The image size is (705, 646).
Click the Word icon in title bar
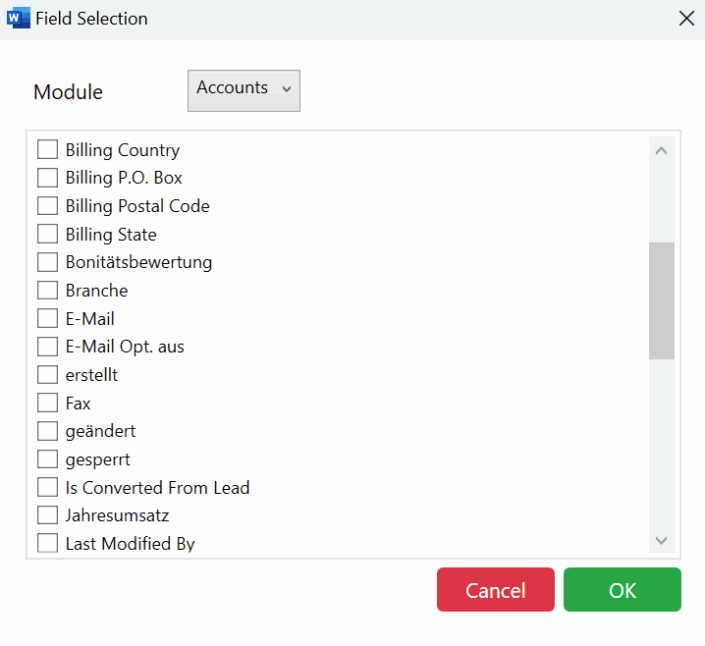coord(18,18)
